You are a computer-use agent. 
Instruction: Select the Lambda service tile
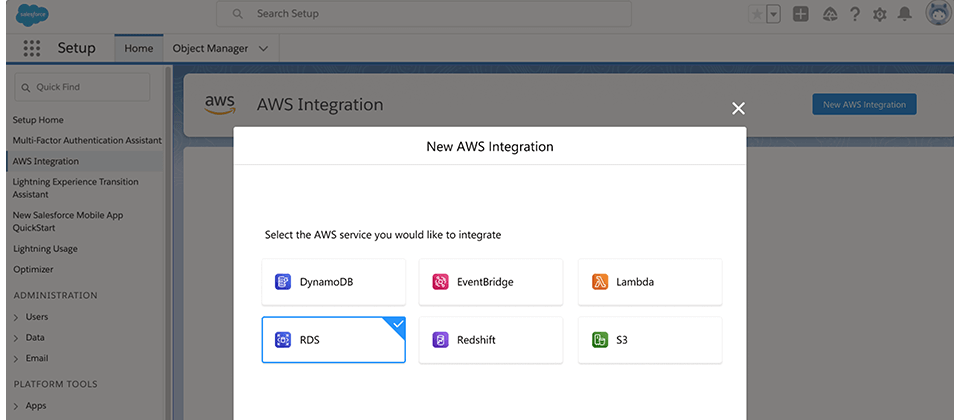point(650,282)
